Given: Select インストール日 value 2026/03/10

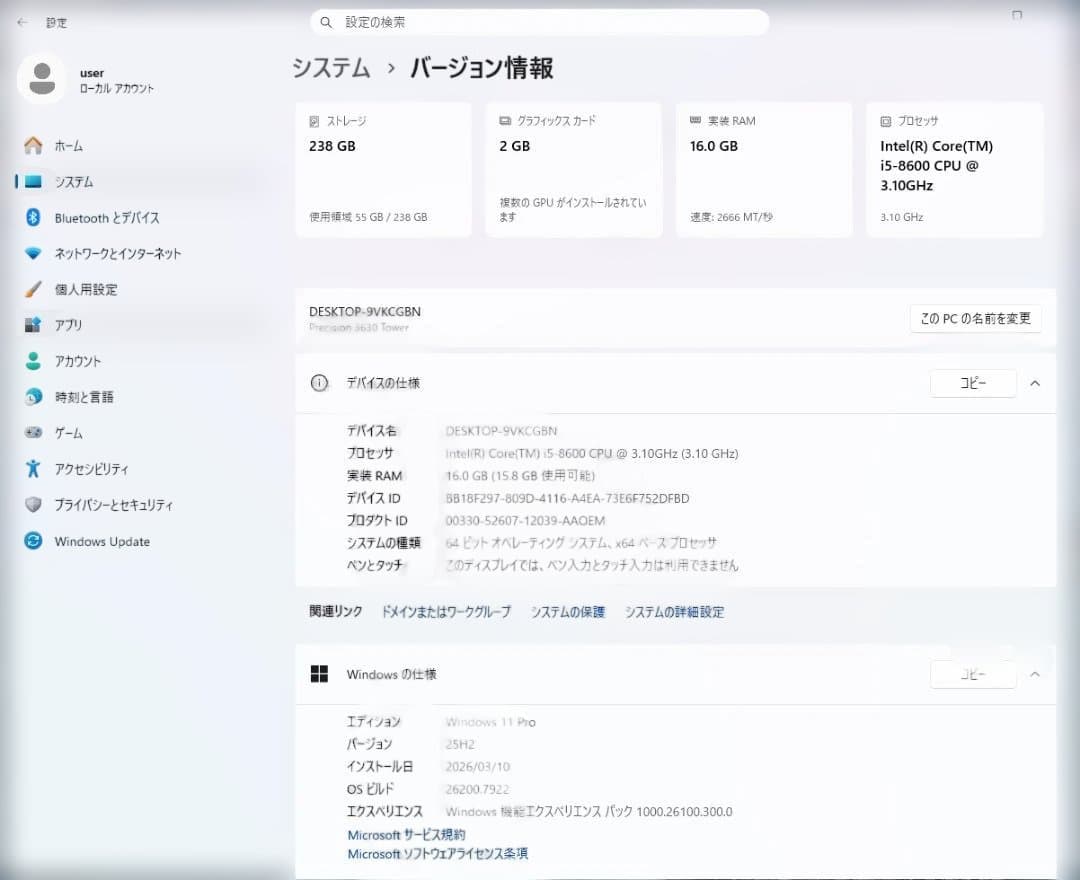Looking at the screenshot, I should pos(477,766).
